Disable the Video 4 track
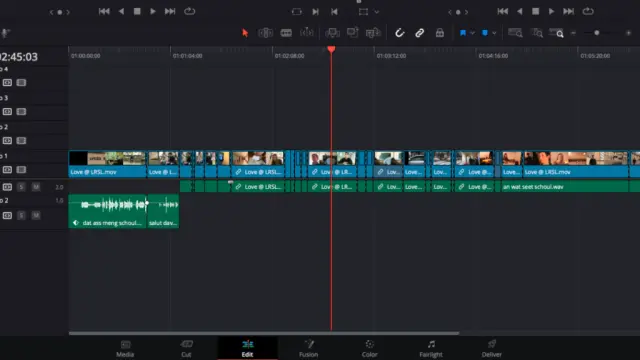 21,82
